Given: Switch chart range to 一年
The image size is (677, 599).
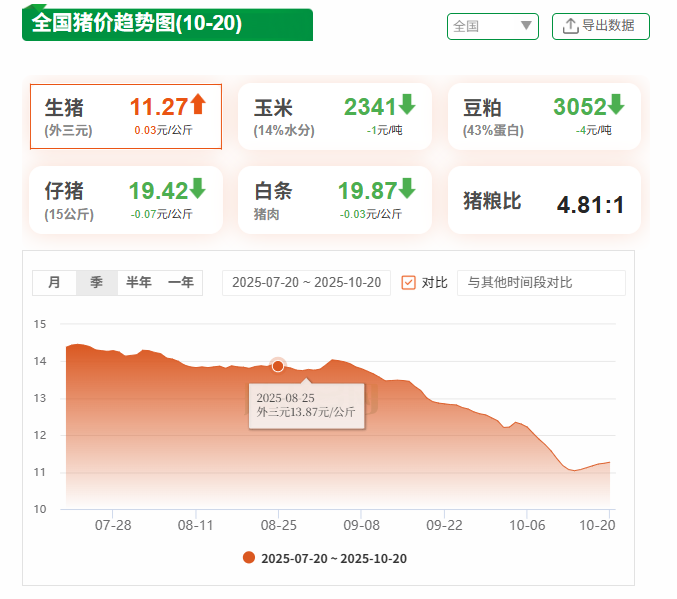Looking at the screenshot, I should coord(181,283).
